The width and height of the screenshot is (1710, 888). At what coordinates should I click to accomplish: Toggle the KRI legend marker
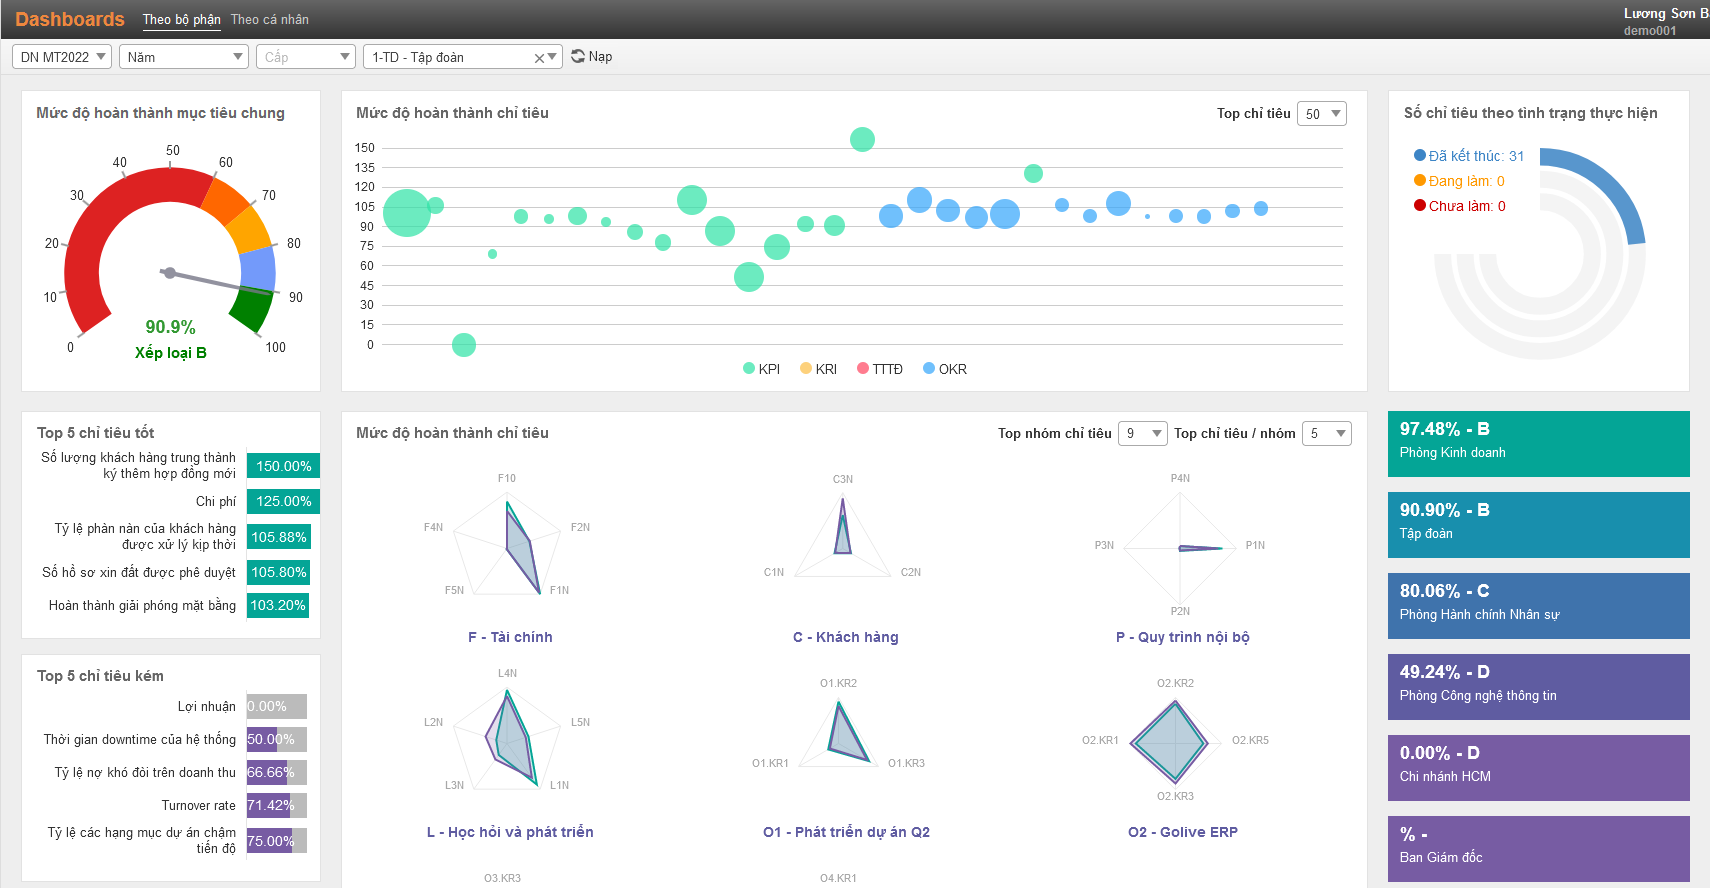tap(806, 368)
